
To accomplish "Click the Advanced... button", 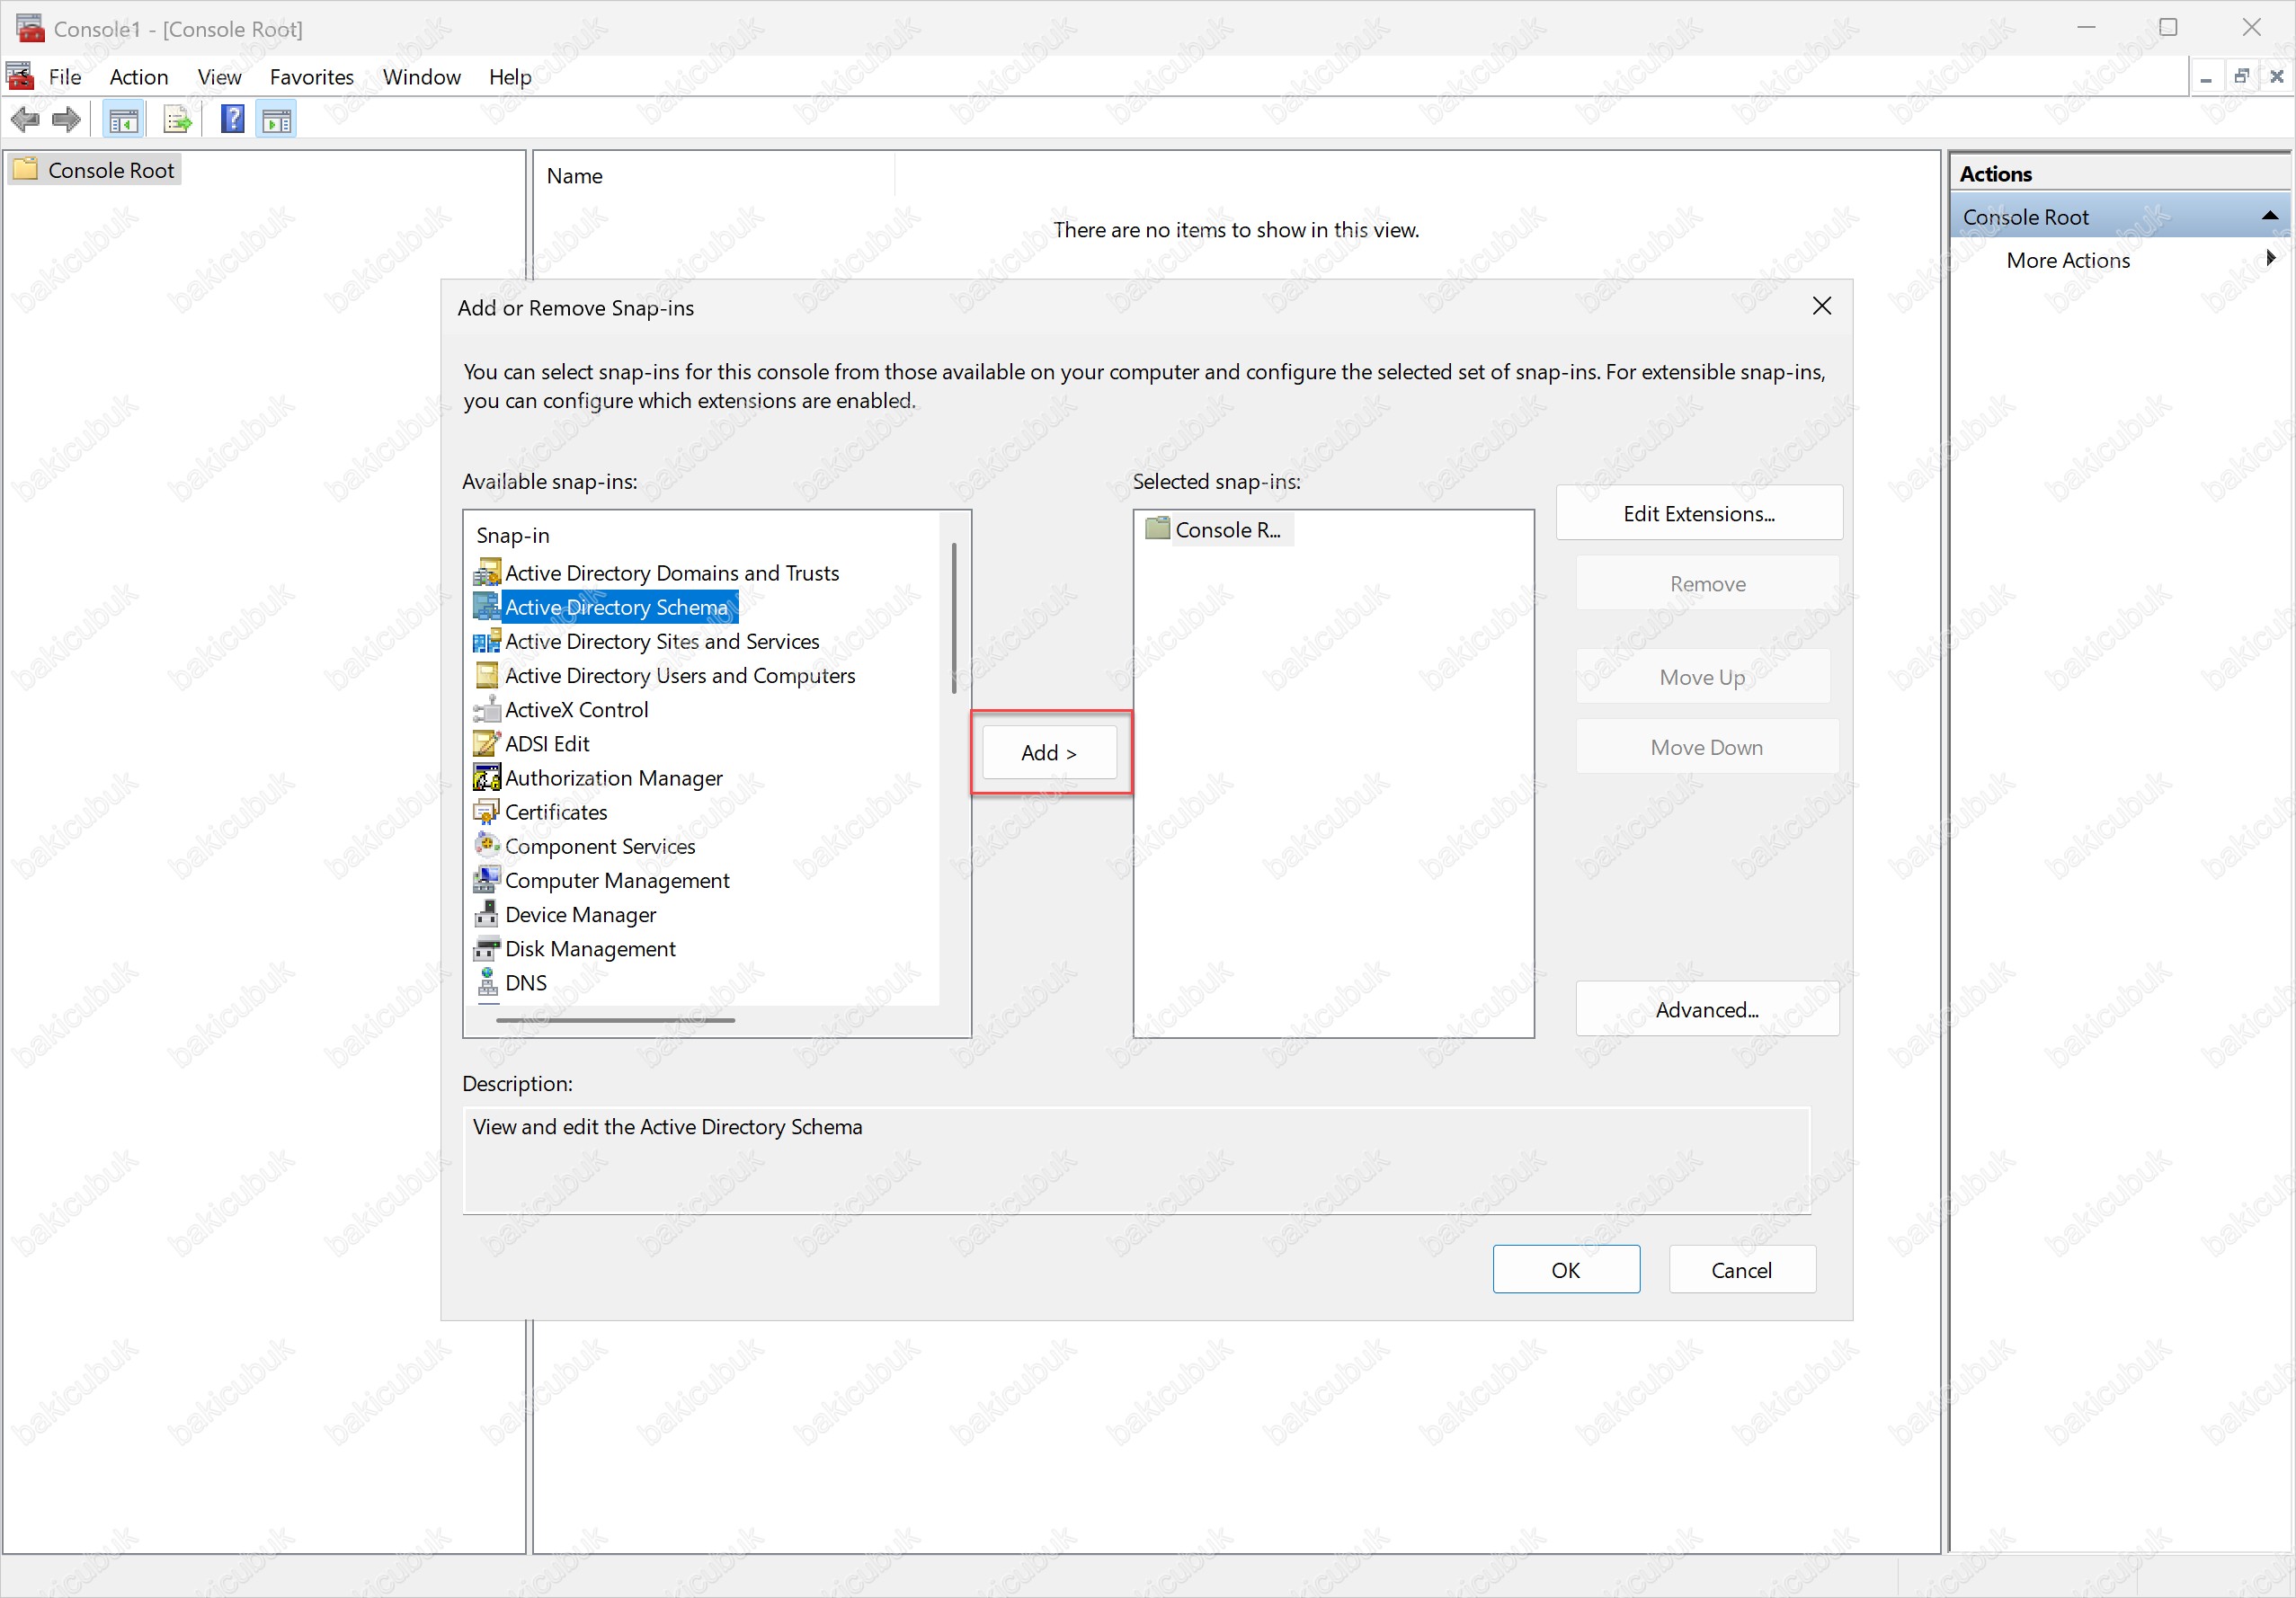I will 1707,1010.
